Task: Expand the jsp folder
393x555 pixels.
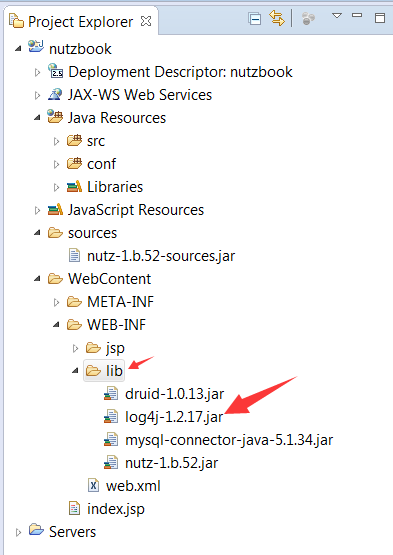Action: [x=75, y=348]
